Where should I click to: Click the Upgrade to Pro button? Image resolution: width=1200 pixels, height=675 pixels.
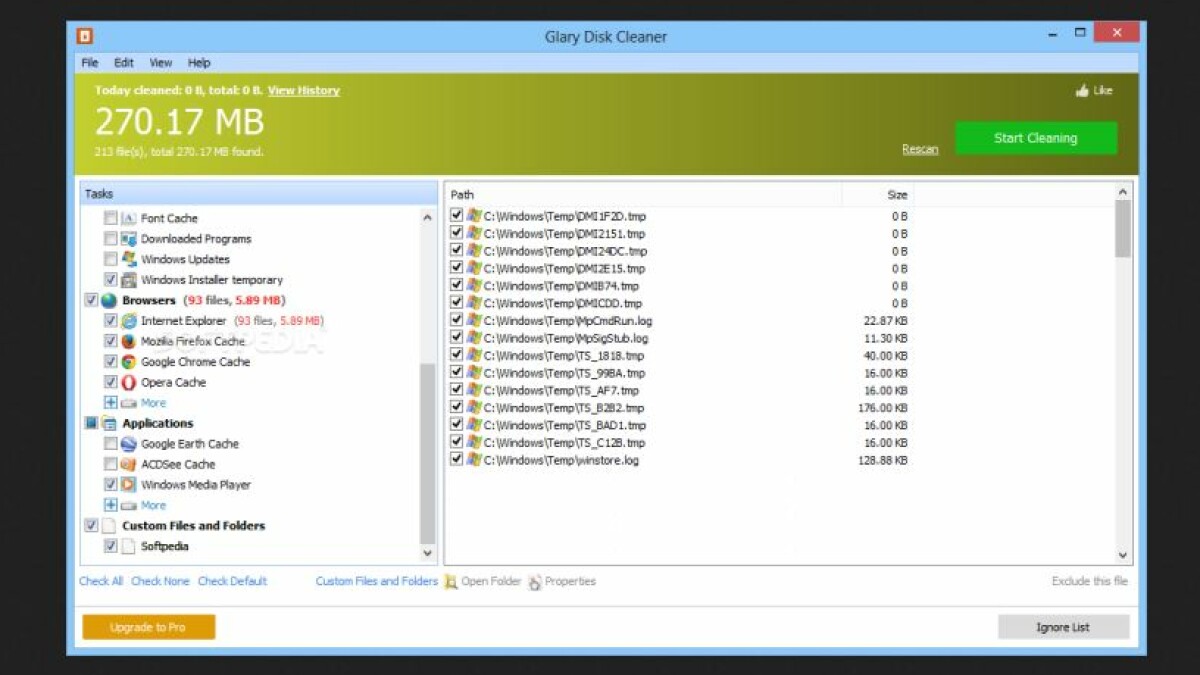148,627
